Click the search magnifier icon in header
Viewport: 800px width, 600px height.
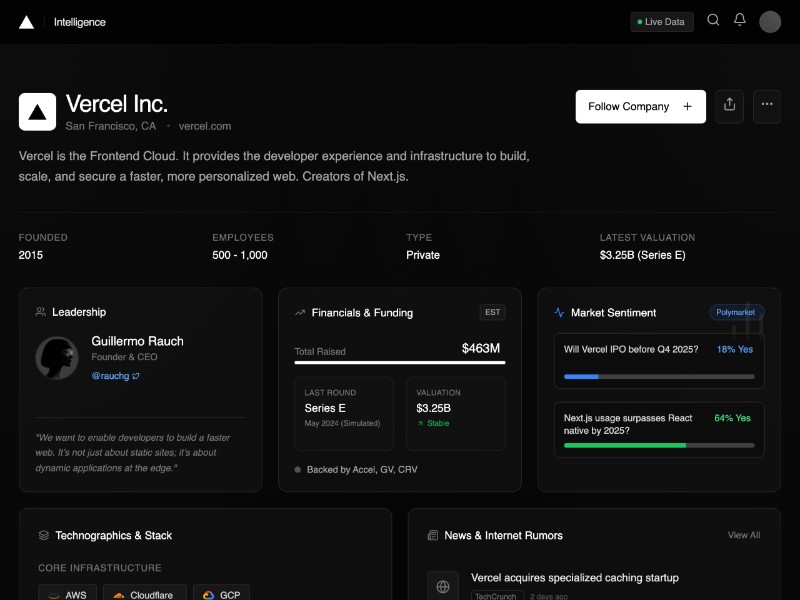point(713,20)
